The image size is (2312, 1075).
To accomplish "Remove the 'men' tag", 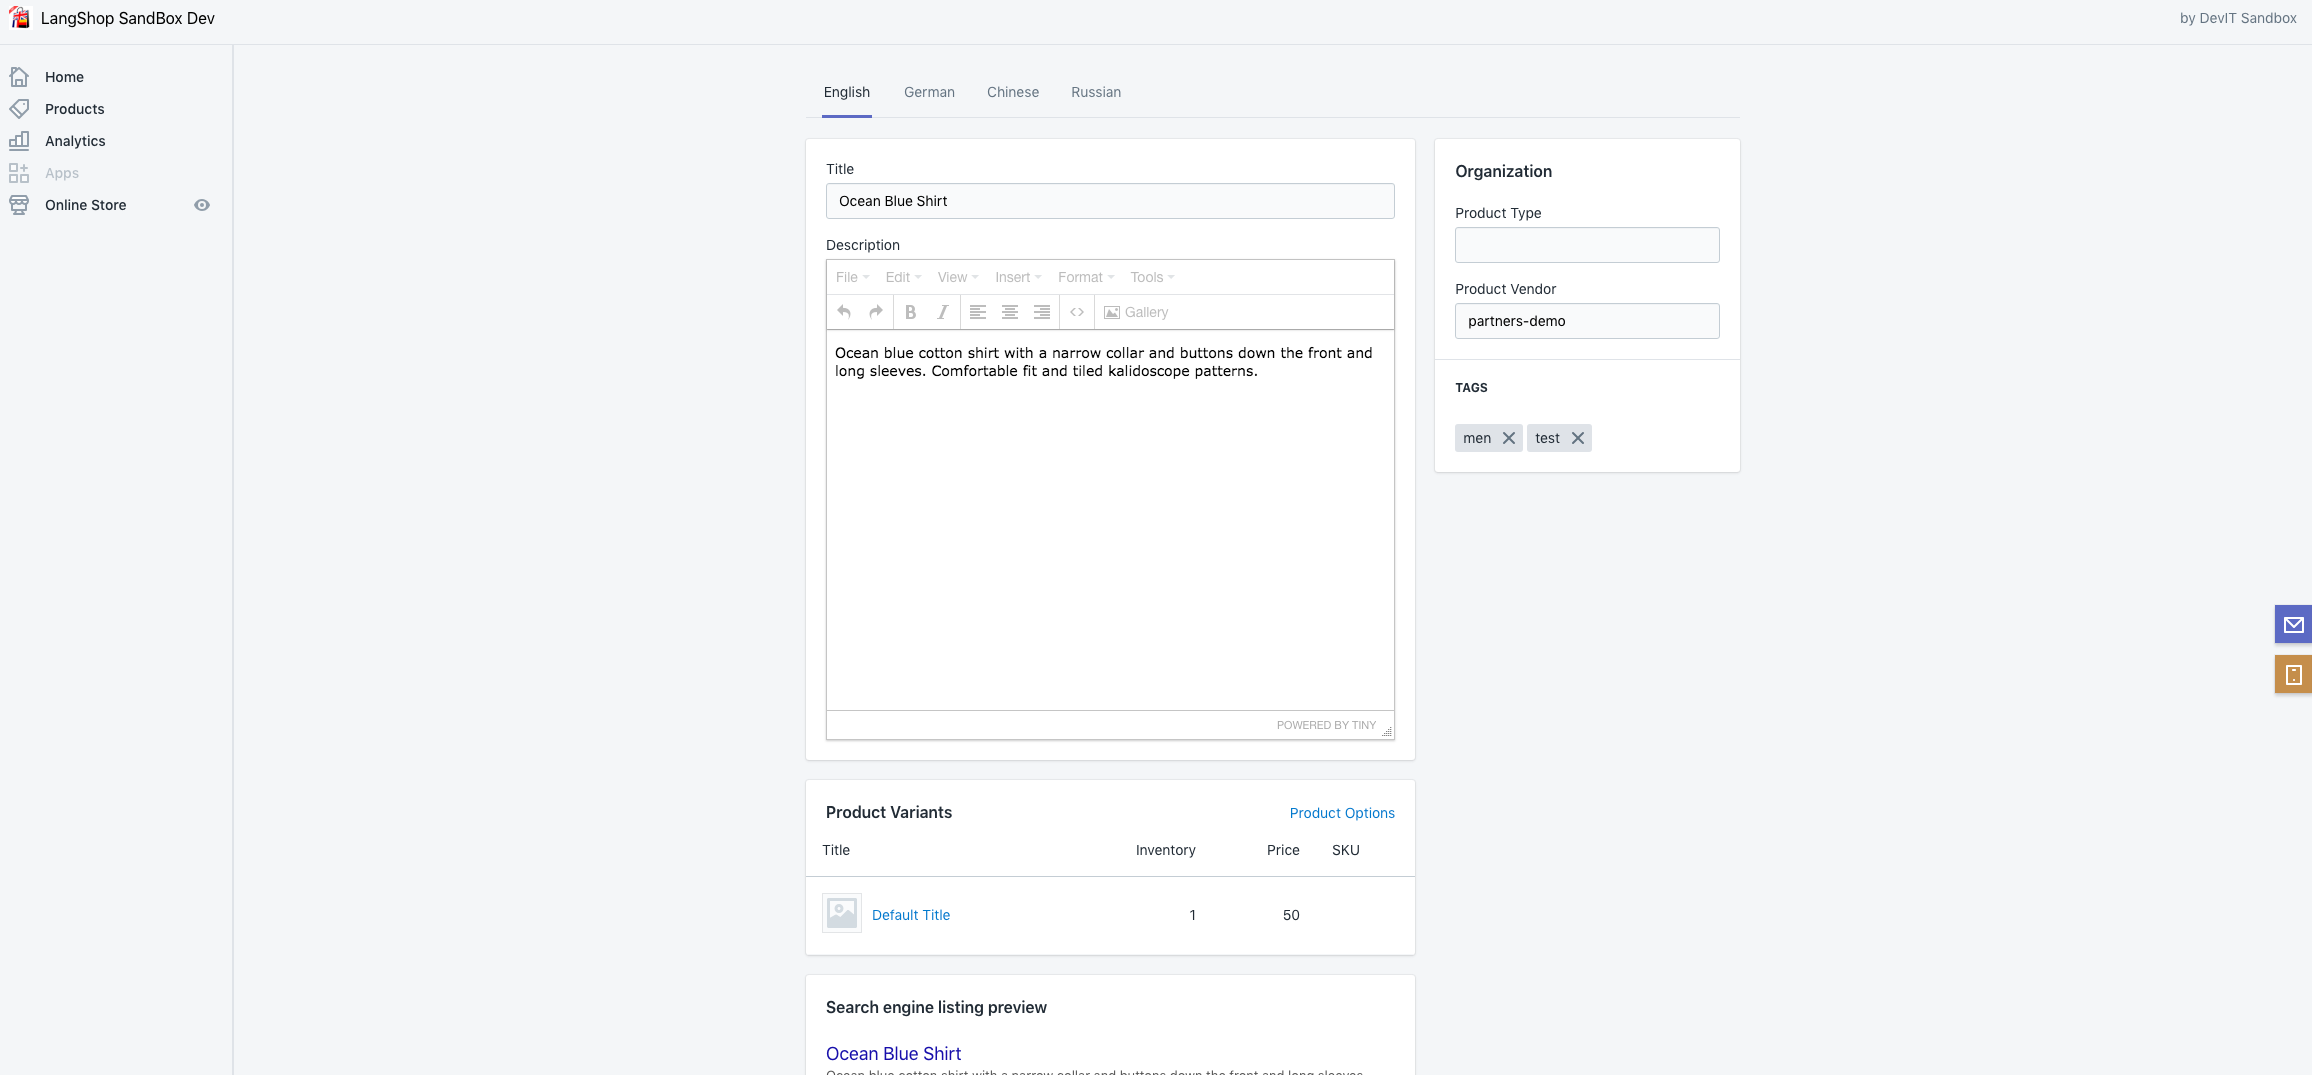I will tap(1510, 438).
